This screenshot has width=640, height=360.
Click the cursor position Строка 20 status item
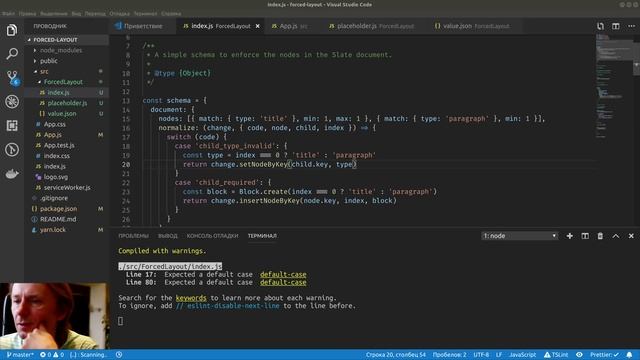coord(396,355)
